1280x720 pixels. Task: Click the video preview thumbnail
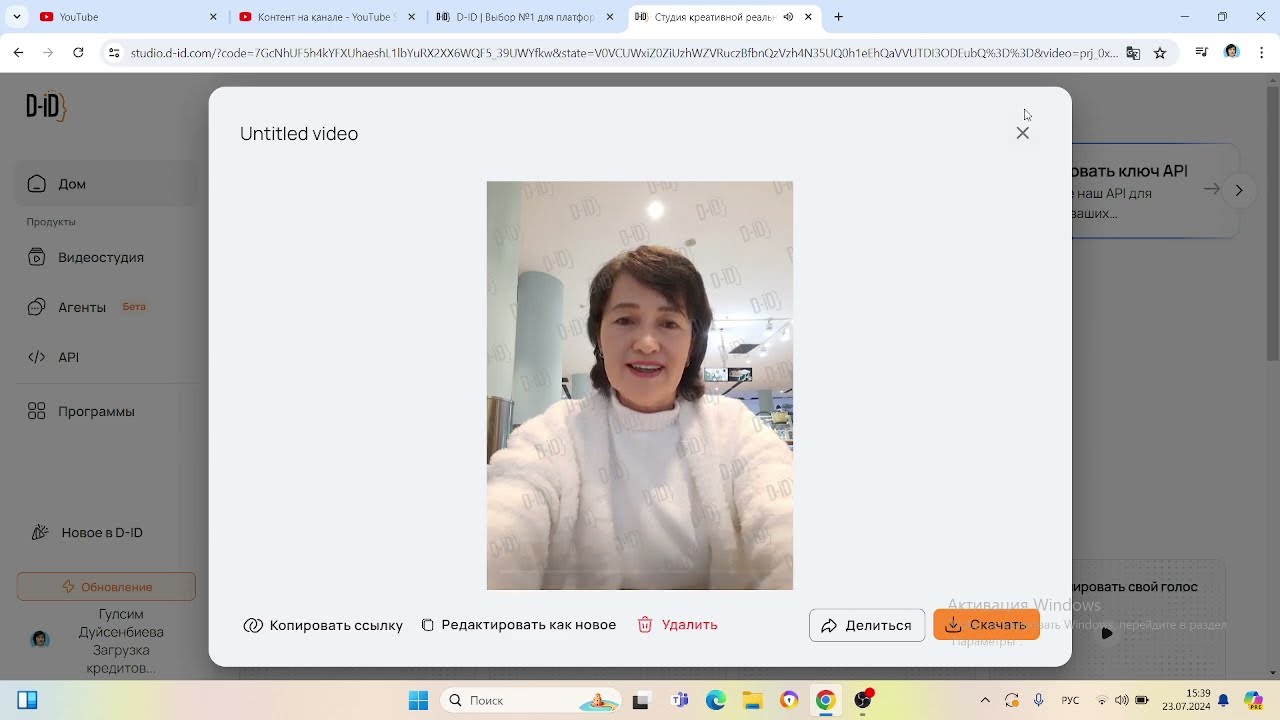click(640, 385)
